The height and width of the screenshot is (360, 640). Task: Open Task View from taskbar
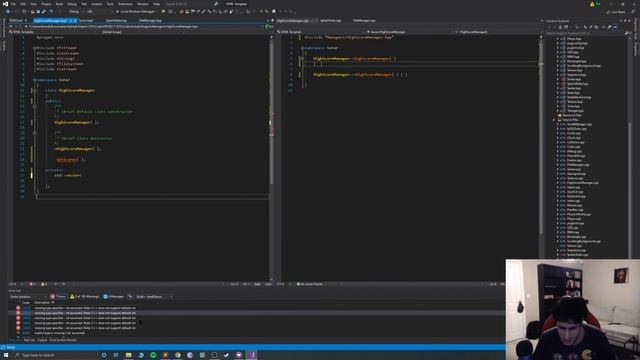pyautogui.click(x=116, y=355)
